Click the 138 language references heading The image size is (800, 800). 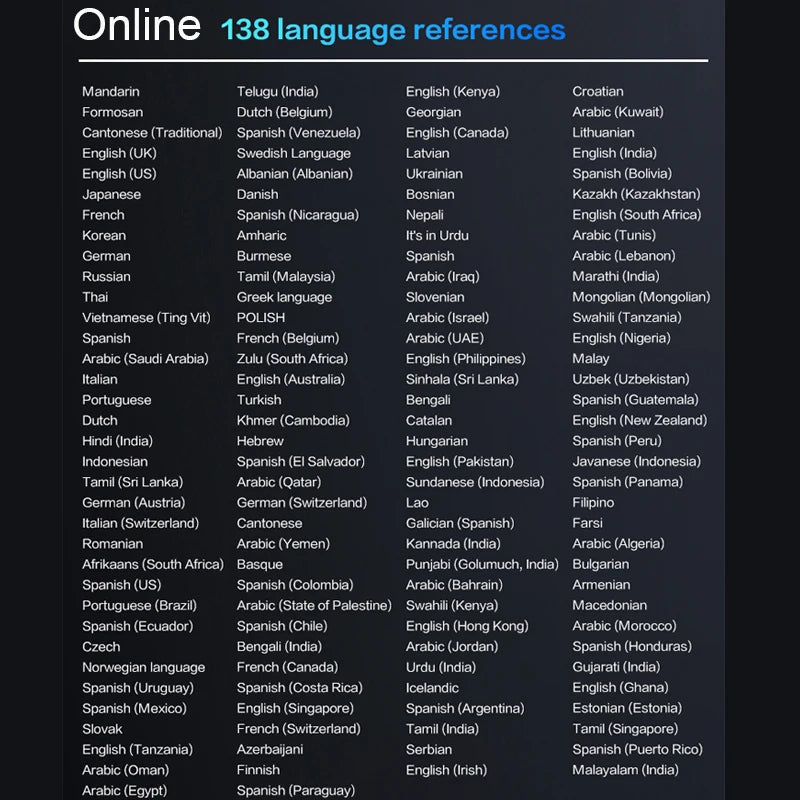[x=392, y=30]
